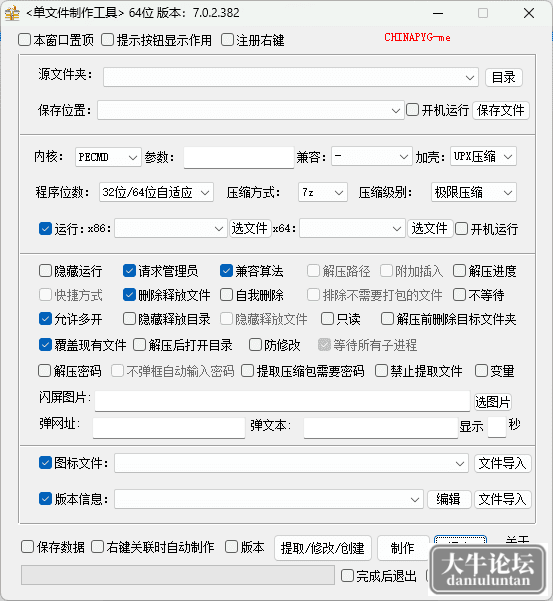Click 提取/修改/创建 button
Viewport: 553px width, 601px height.
(323, 548)
